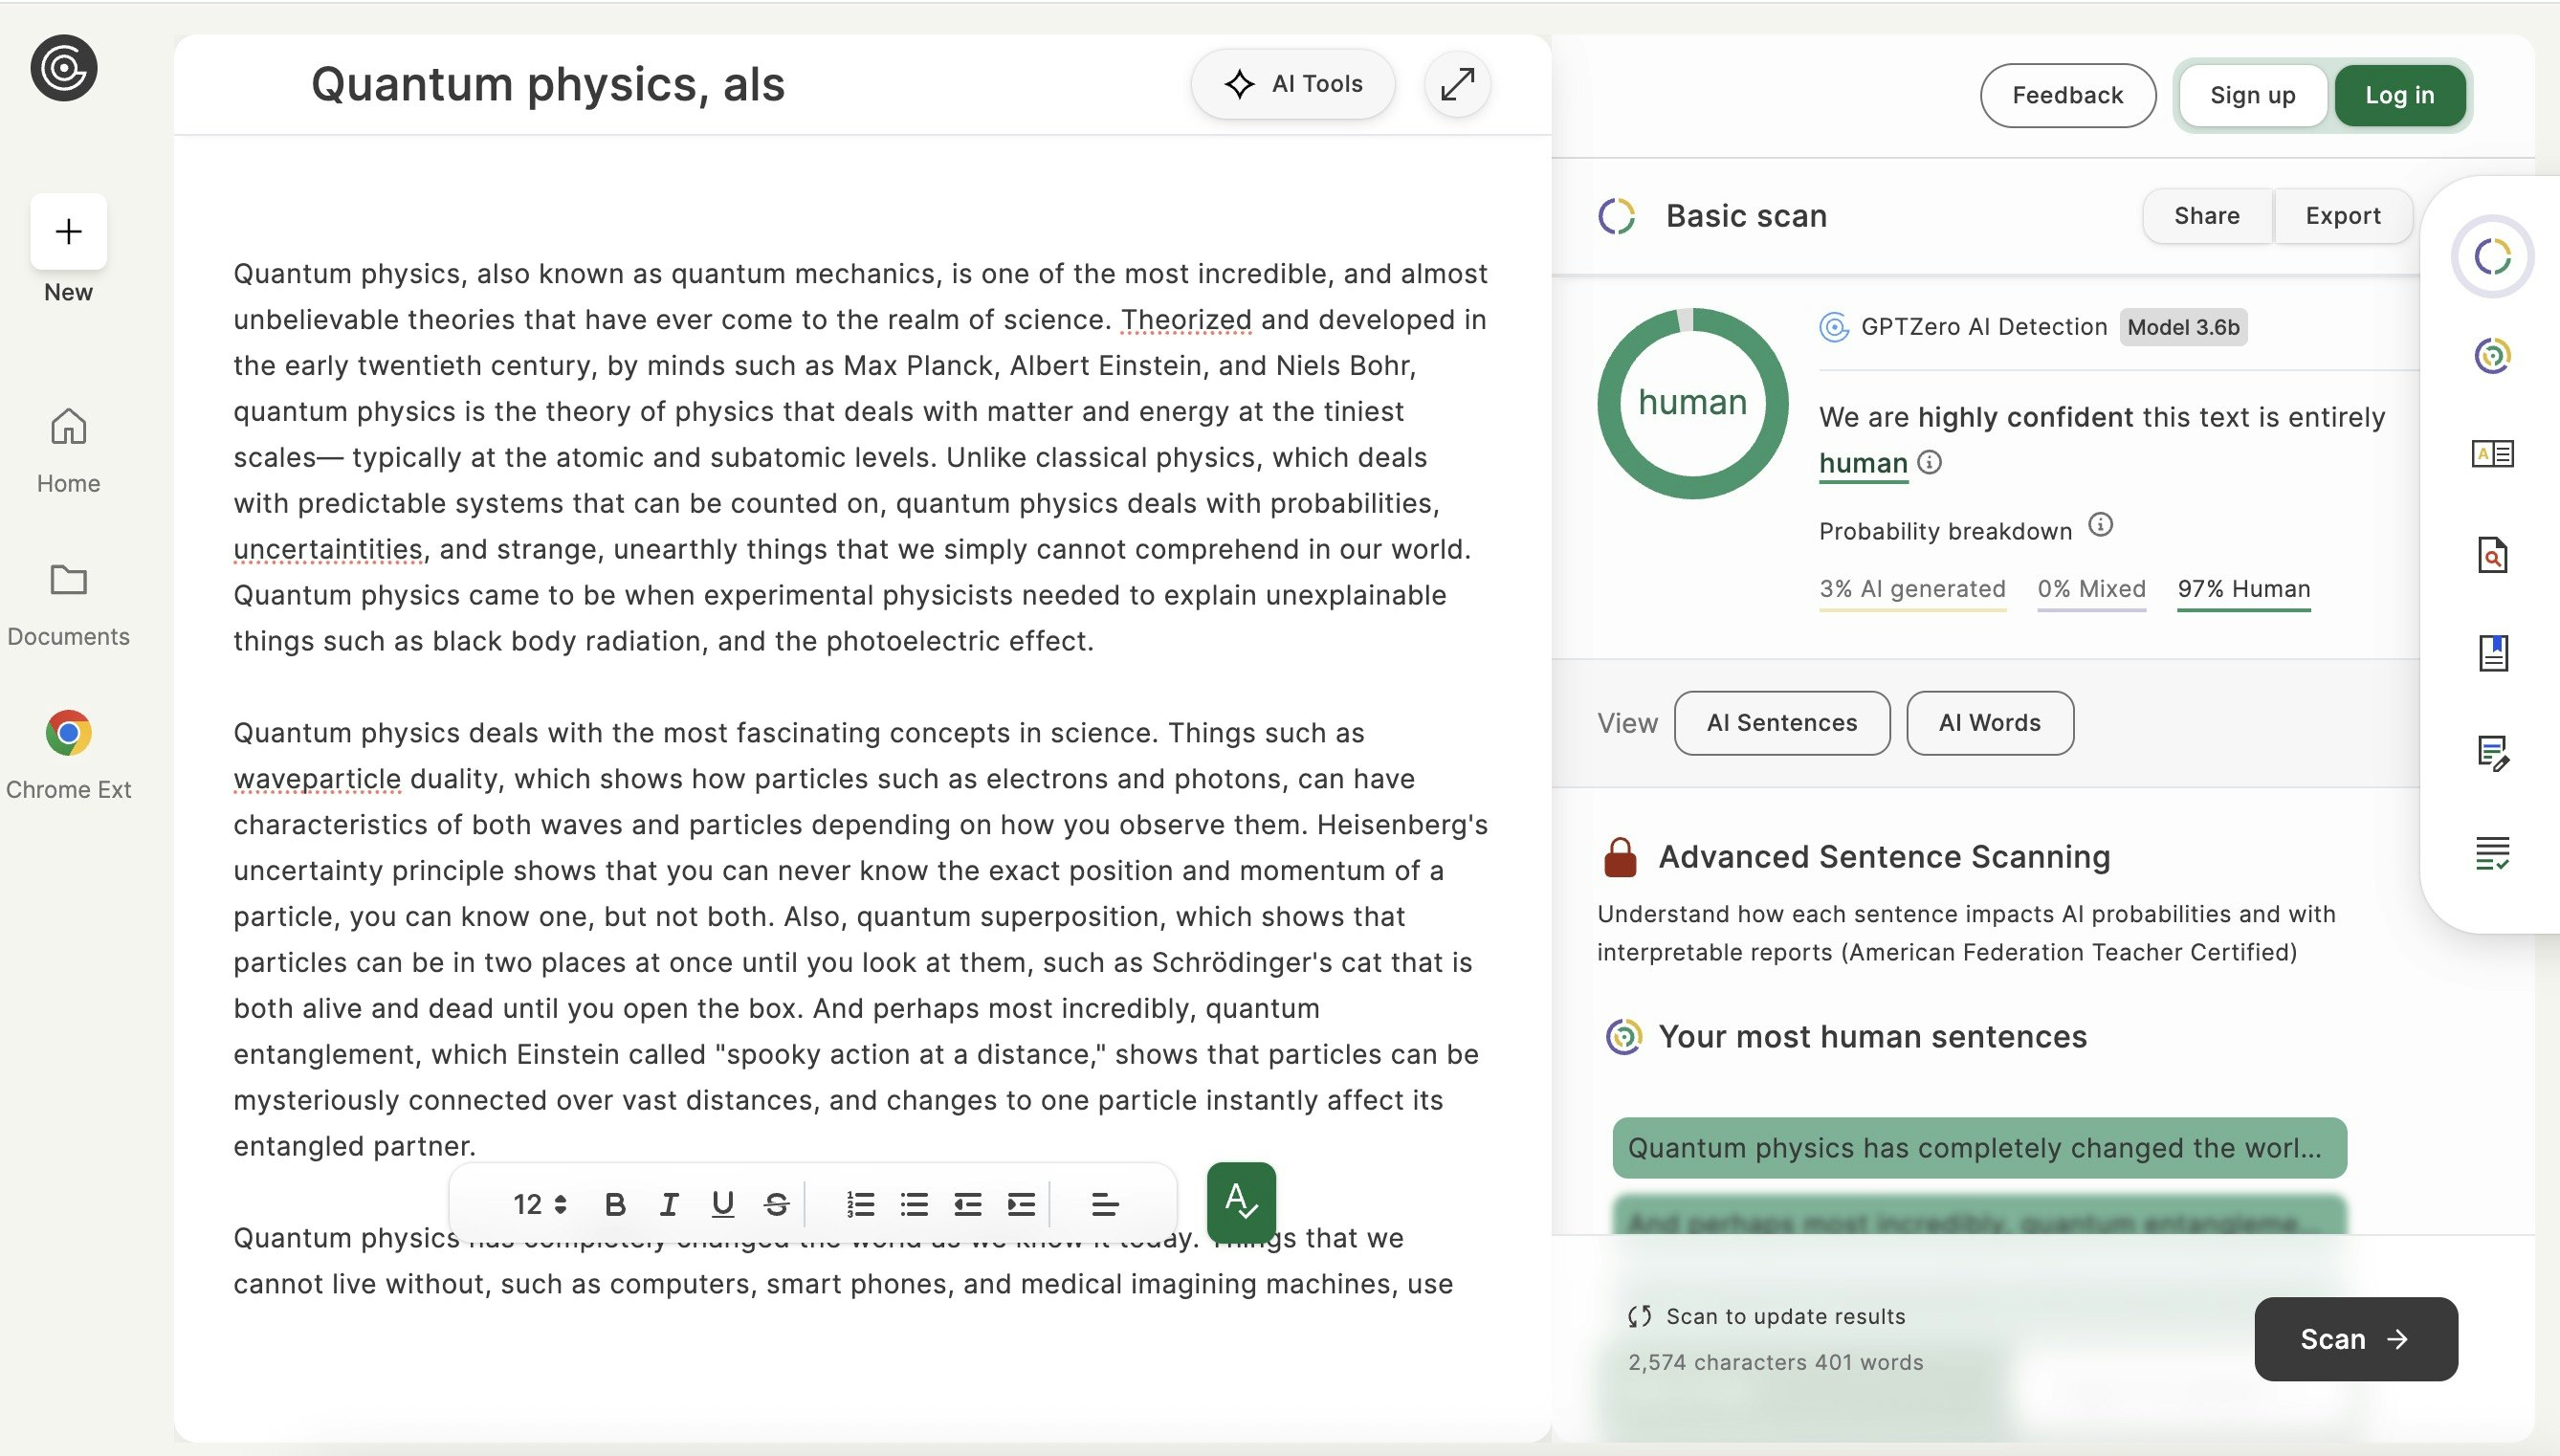Decrease indent in formatting toolbar
This screenshot has height=1456, width=2560.
[x=967, y=1204]
